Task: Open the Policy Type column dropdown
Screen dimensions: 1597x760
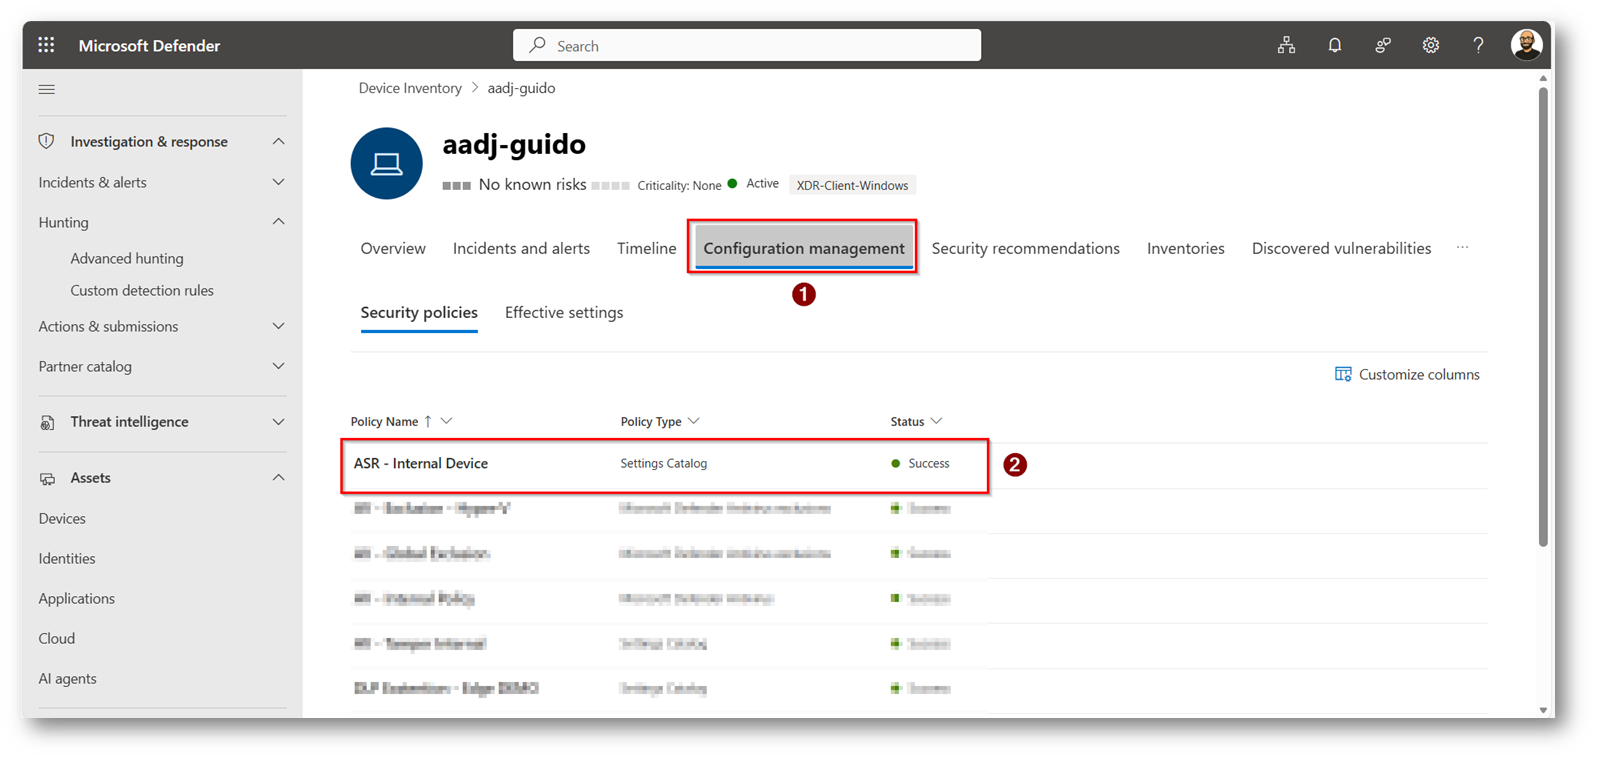Action: pyautogui.click(x=693, y=421)
